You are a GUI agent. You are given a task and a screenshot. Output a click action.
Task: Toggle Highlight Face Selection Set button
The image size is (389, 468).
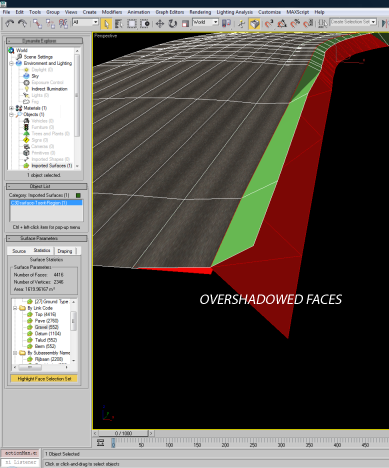44,379
